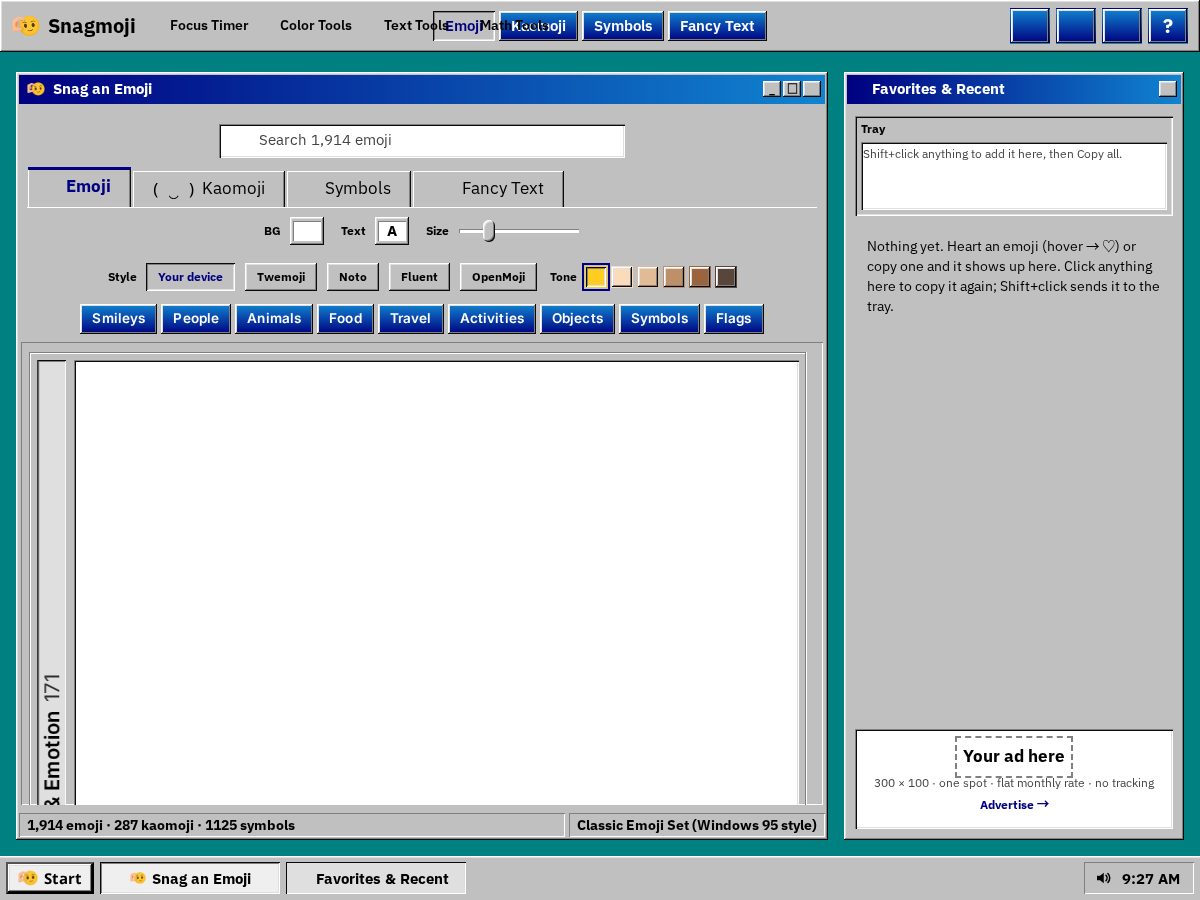Minimize the Snag an Emoji window
The image size is (1200, 900).
click(772, 89)
